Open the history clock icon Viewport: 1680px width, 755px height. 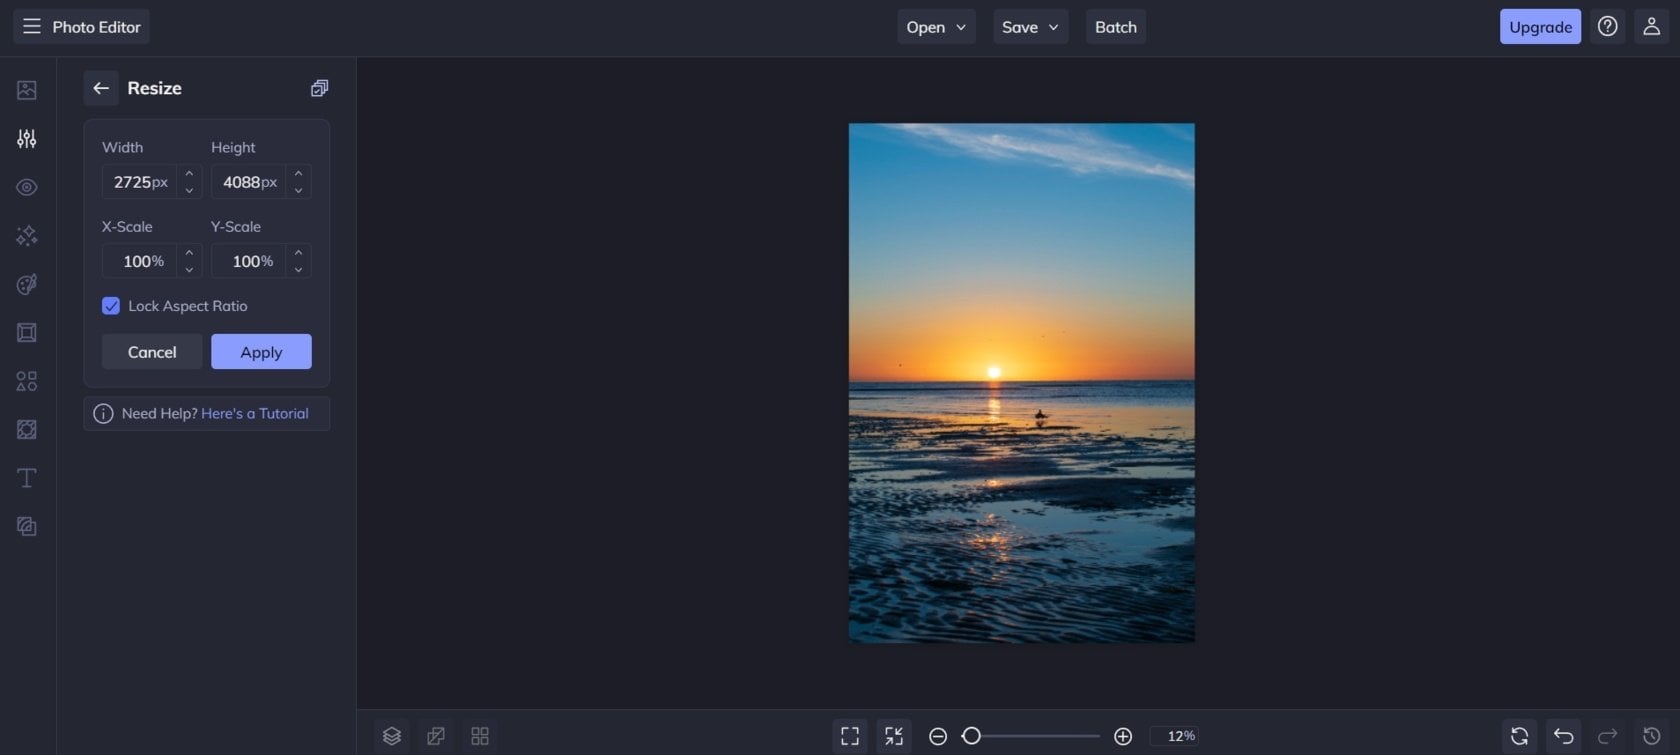point(1651,736)
